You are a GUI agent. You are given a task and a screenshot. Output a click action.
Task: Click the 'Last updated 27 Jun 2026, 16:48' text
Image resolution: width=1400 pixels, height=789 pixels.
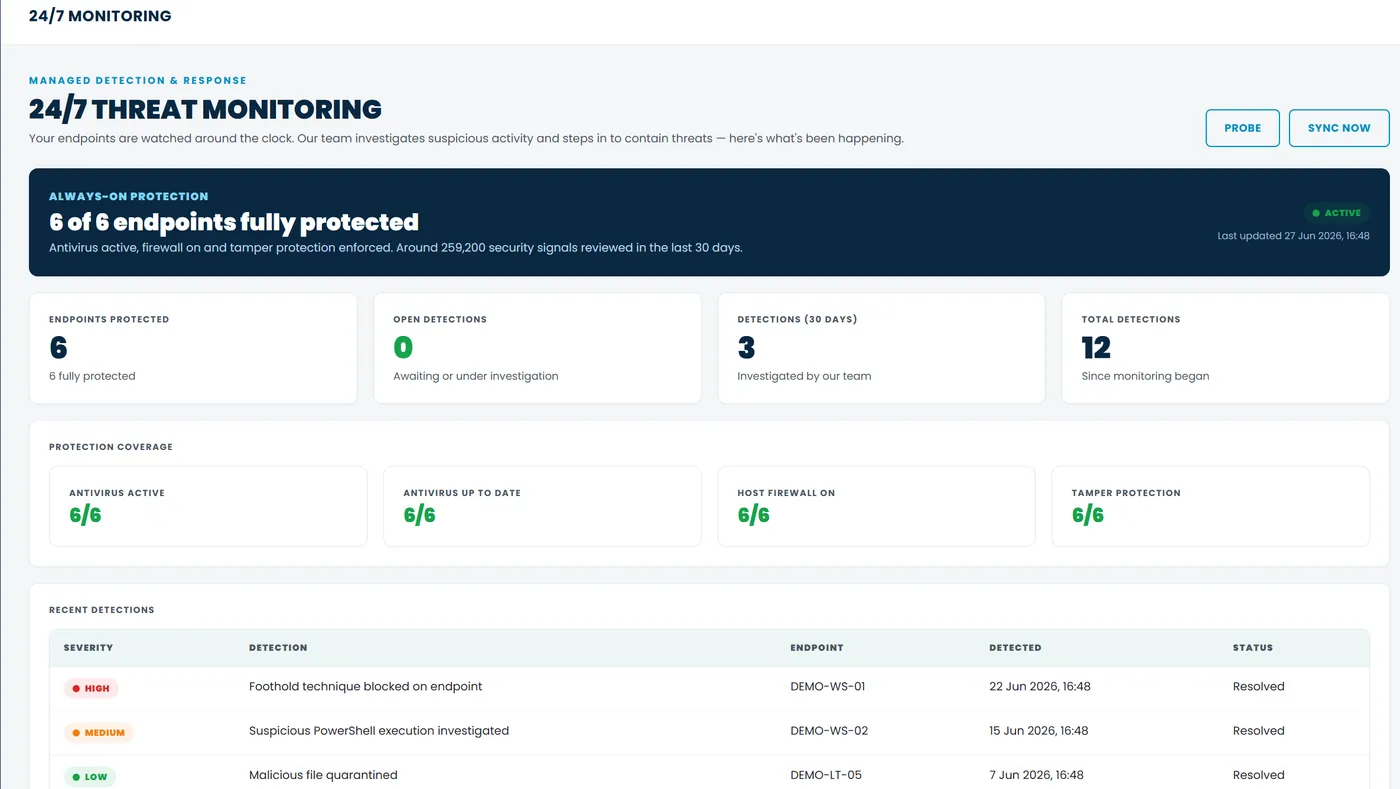pyautogui.click(x=1293, y=236)
